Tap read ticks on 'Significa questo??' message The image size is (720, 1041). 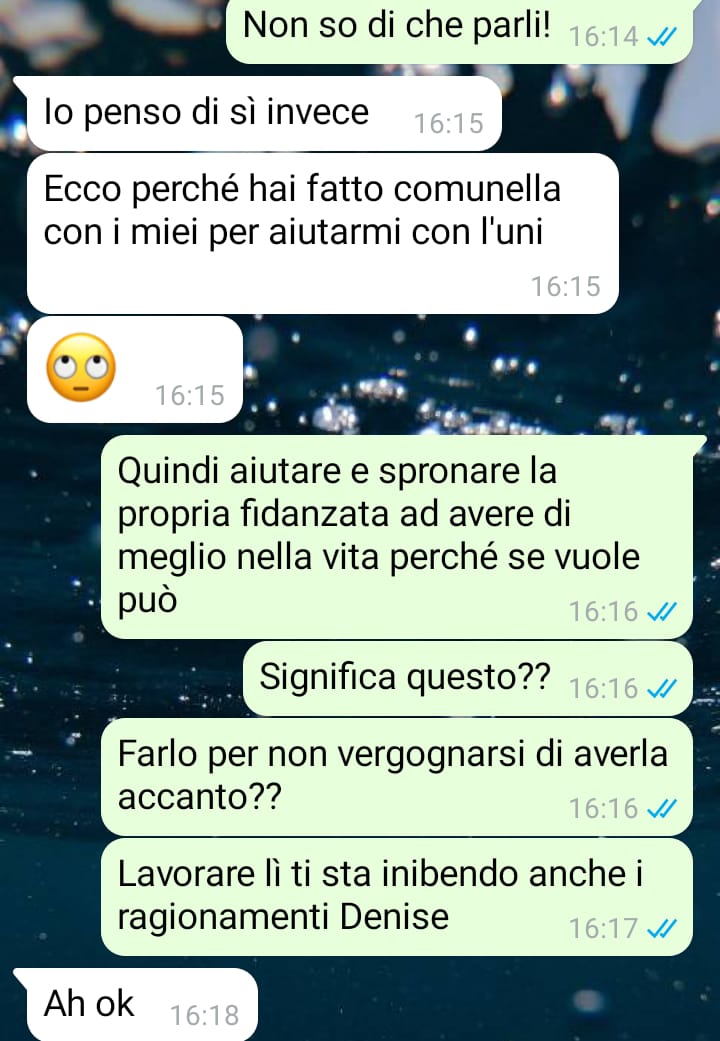pyautogui.click(x=662, y=688)
